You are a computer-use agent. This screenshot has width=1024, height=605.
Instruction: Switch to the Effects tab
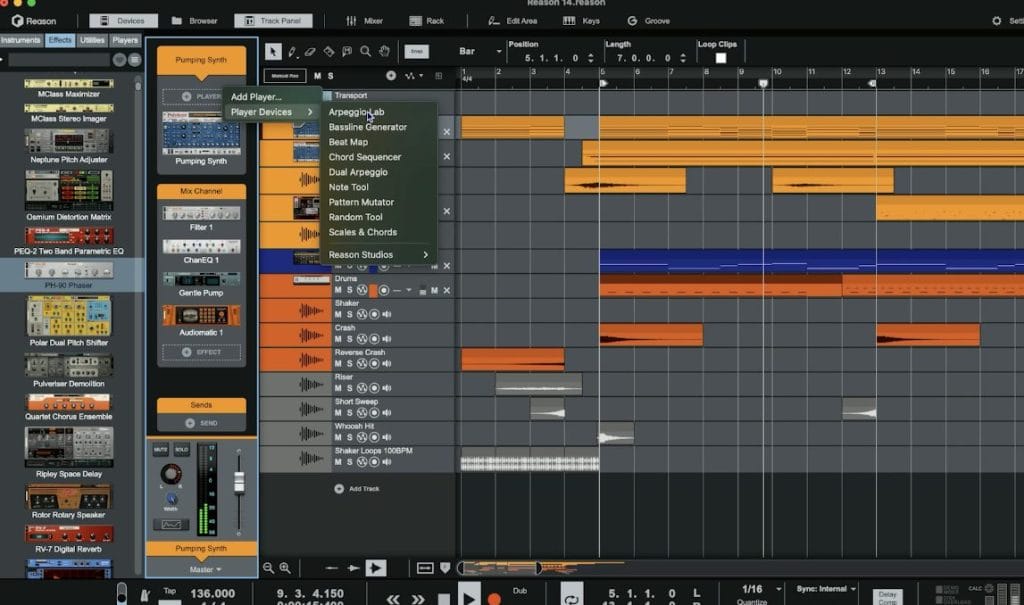click(x=59, y=40)
